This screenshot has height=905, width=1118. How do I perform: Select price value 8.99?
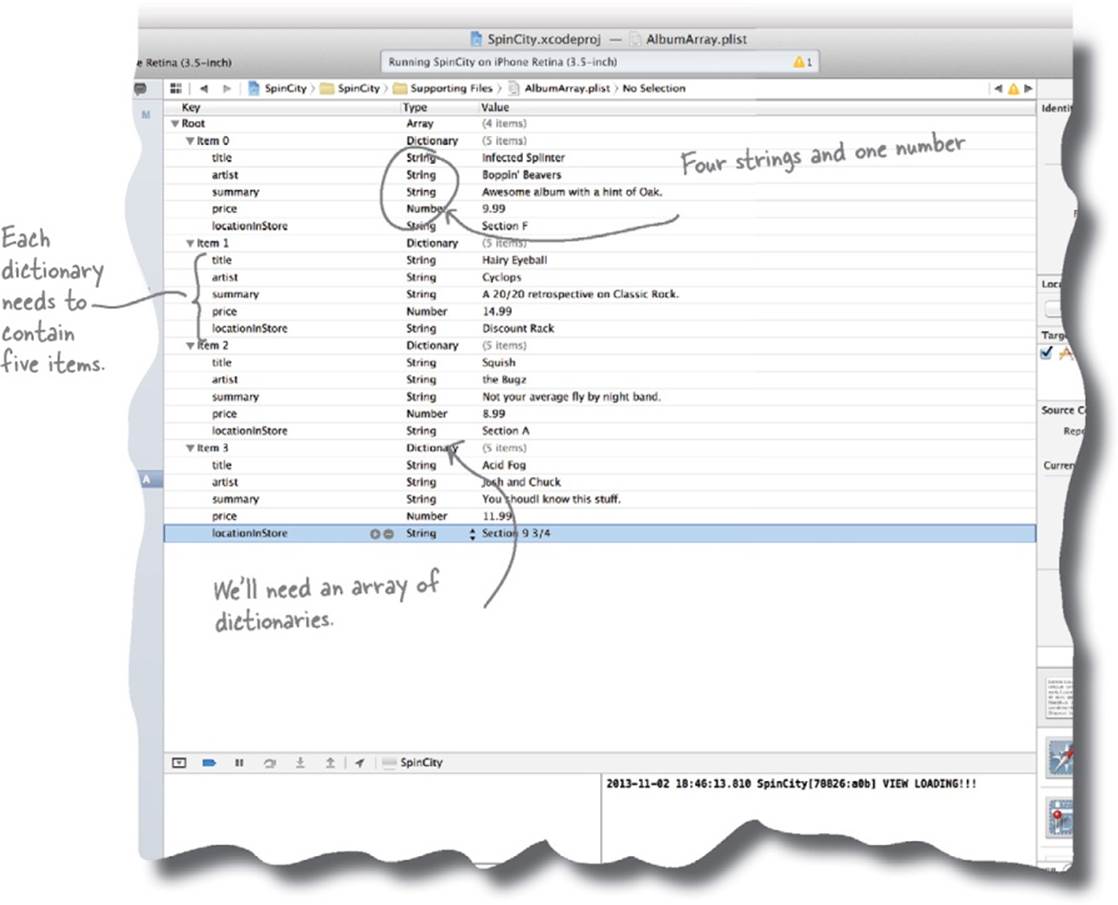(493, 414)
